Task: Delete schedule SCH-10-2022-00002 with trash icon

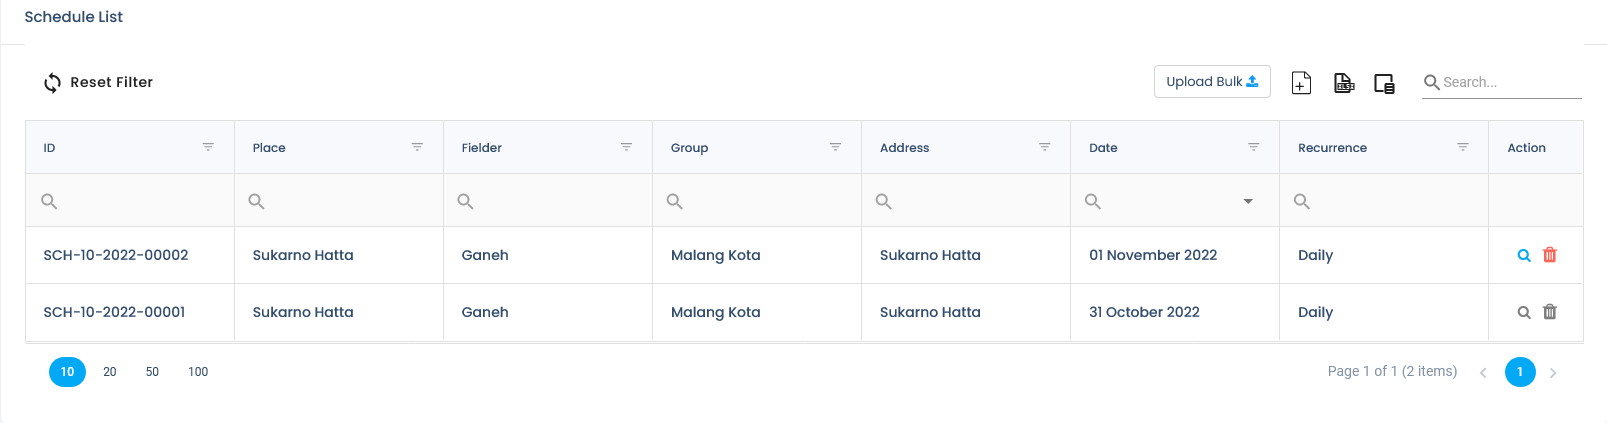Action: tap(1550, 255)
